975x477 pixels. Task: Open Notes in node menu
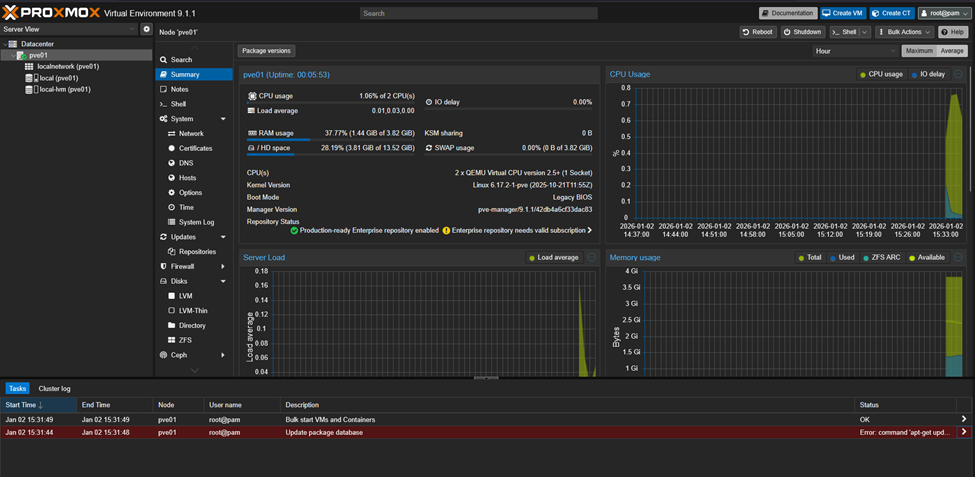pos(194,90)
